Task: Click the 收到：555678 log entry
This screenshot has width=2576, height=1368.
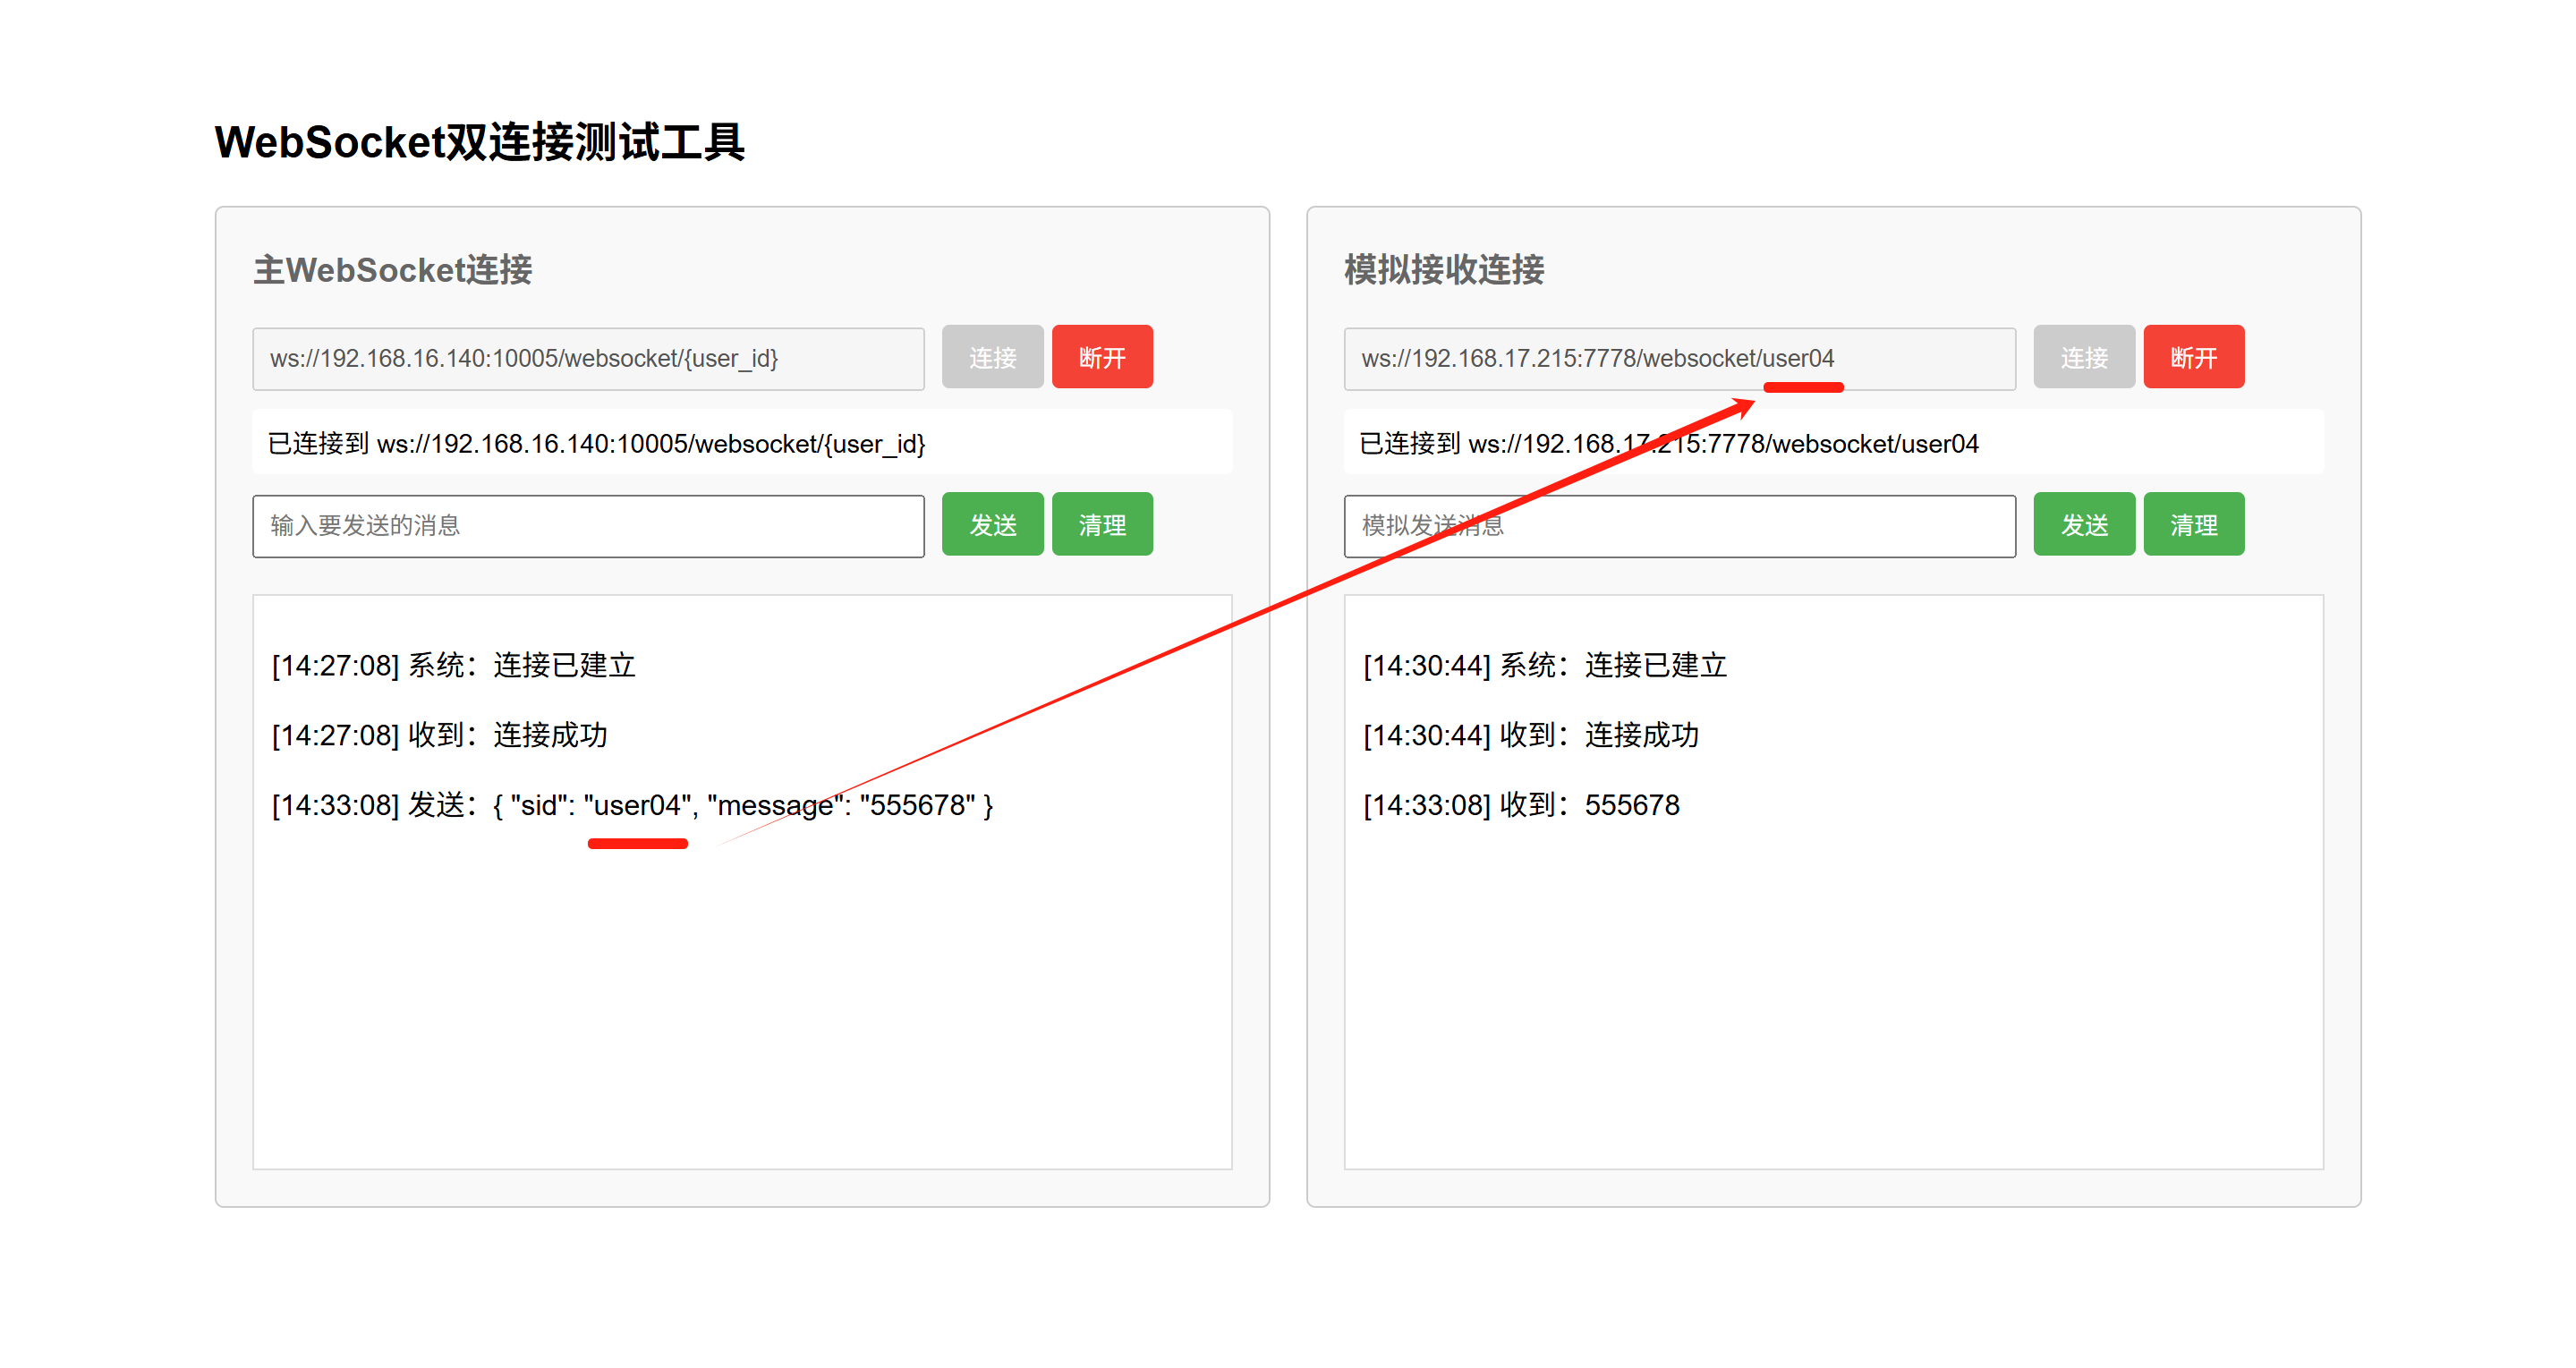Action: click(1521, 805)
